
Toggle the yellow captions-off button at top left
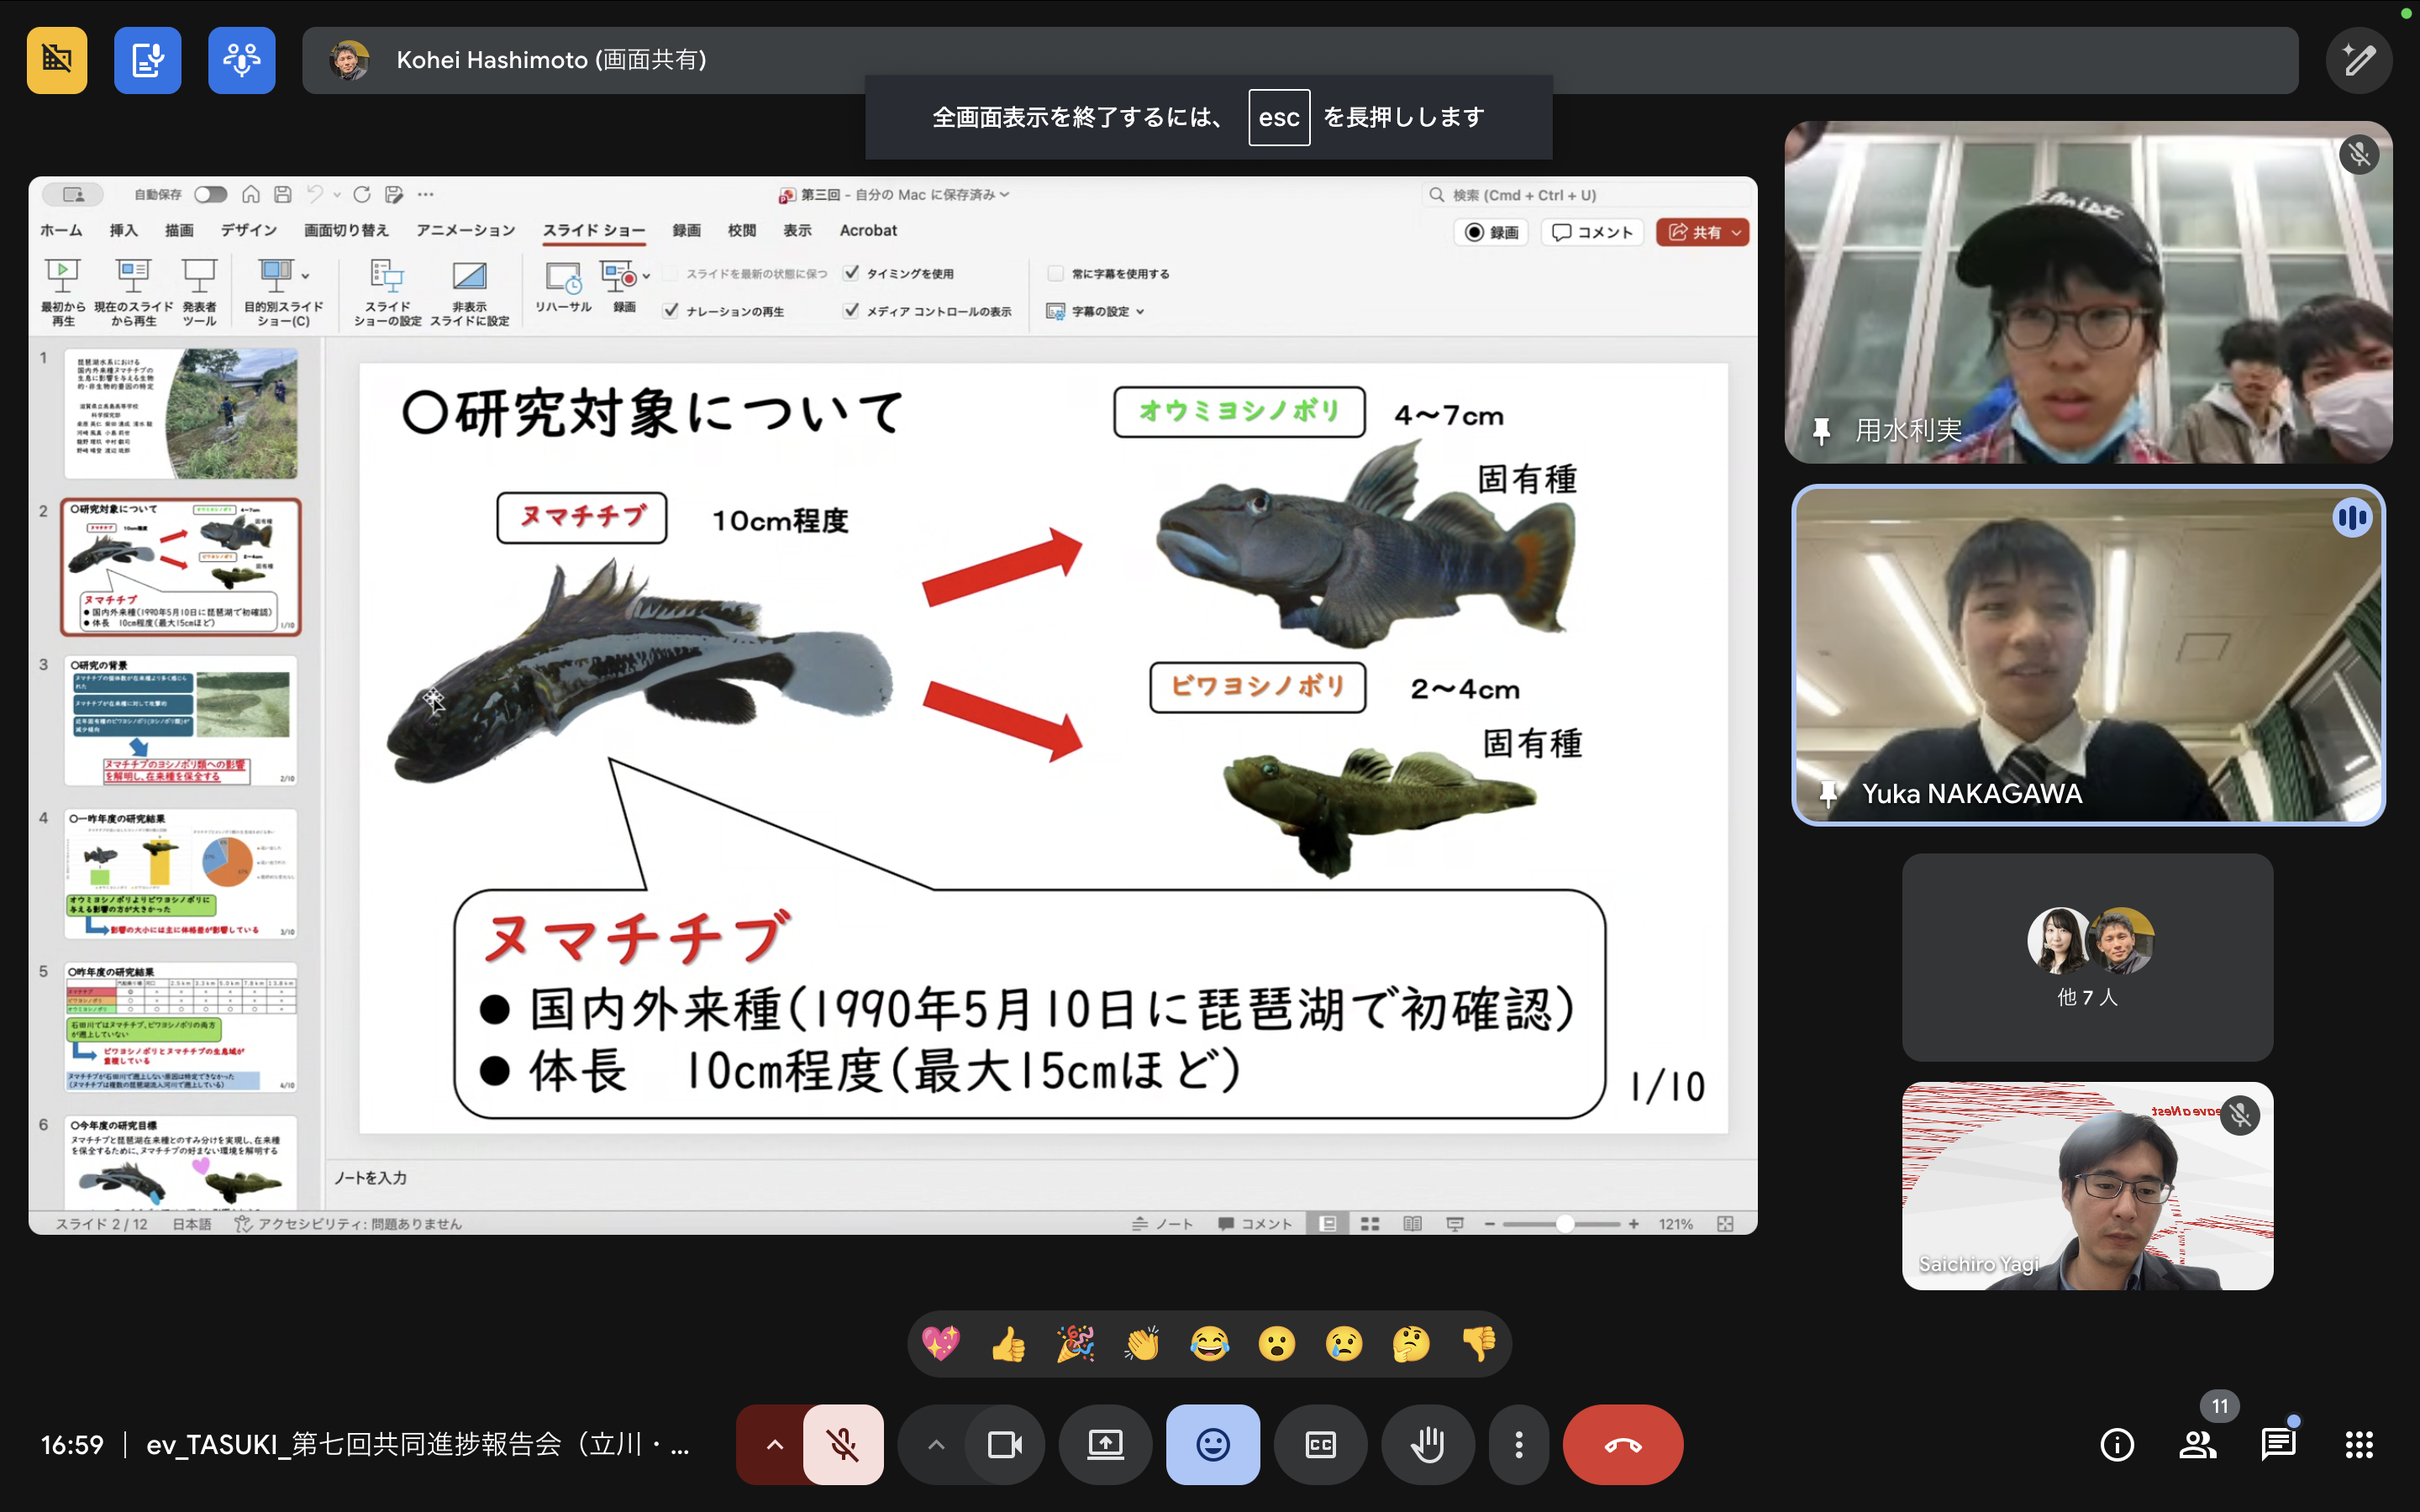57,60
